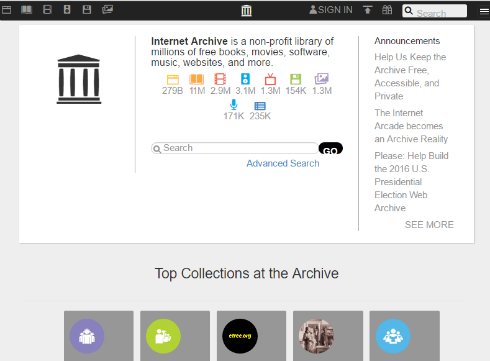Open the green floppy software icon (154K)

pos(296,79)
